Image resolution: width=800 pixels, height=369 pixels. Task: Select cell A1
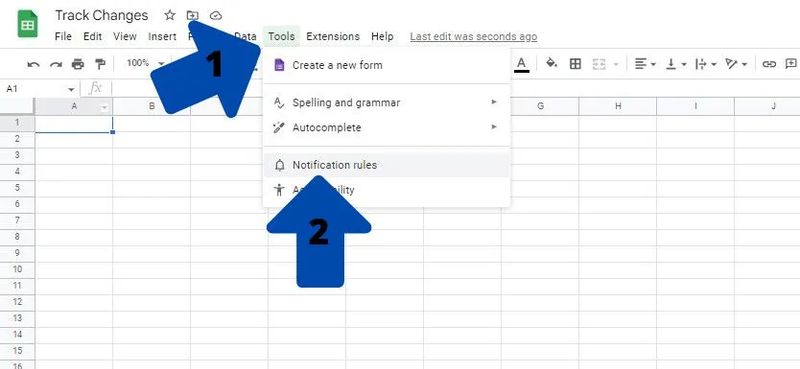point(74,124)
